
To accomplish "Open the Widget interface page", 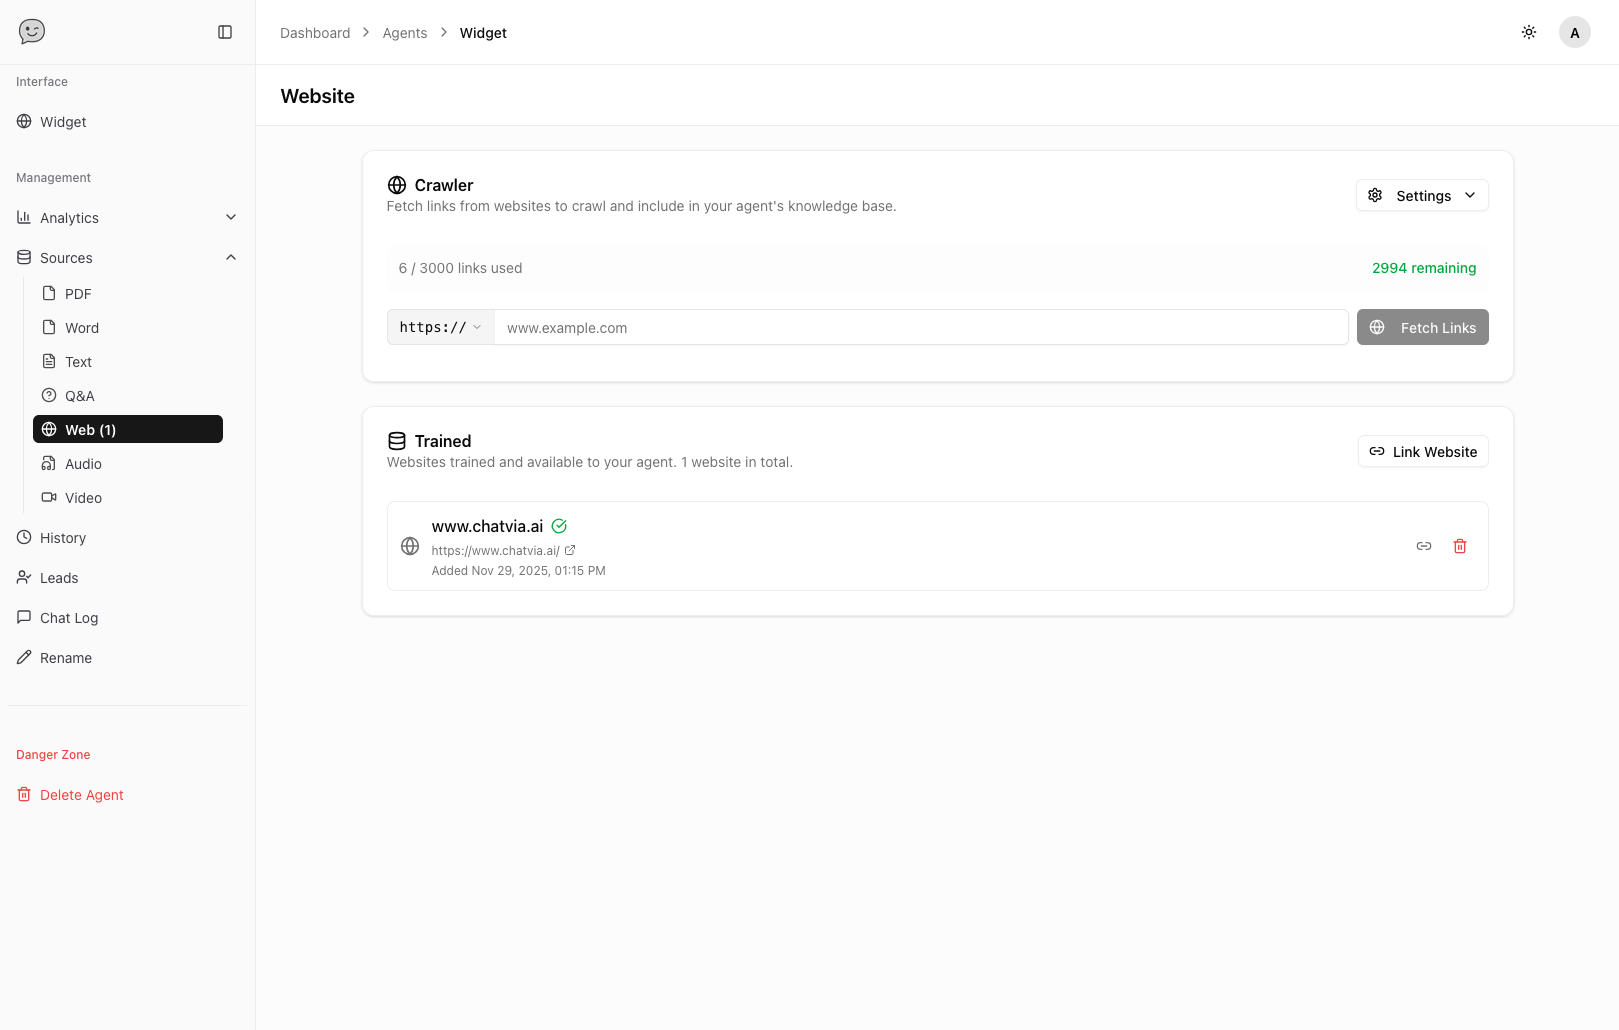I will [63, 122].
